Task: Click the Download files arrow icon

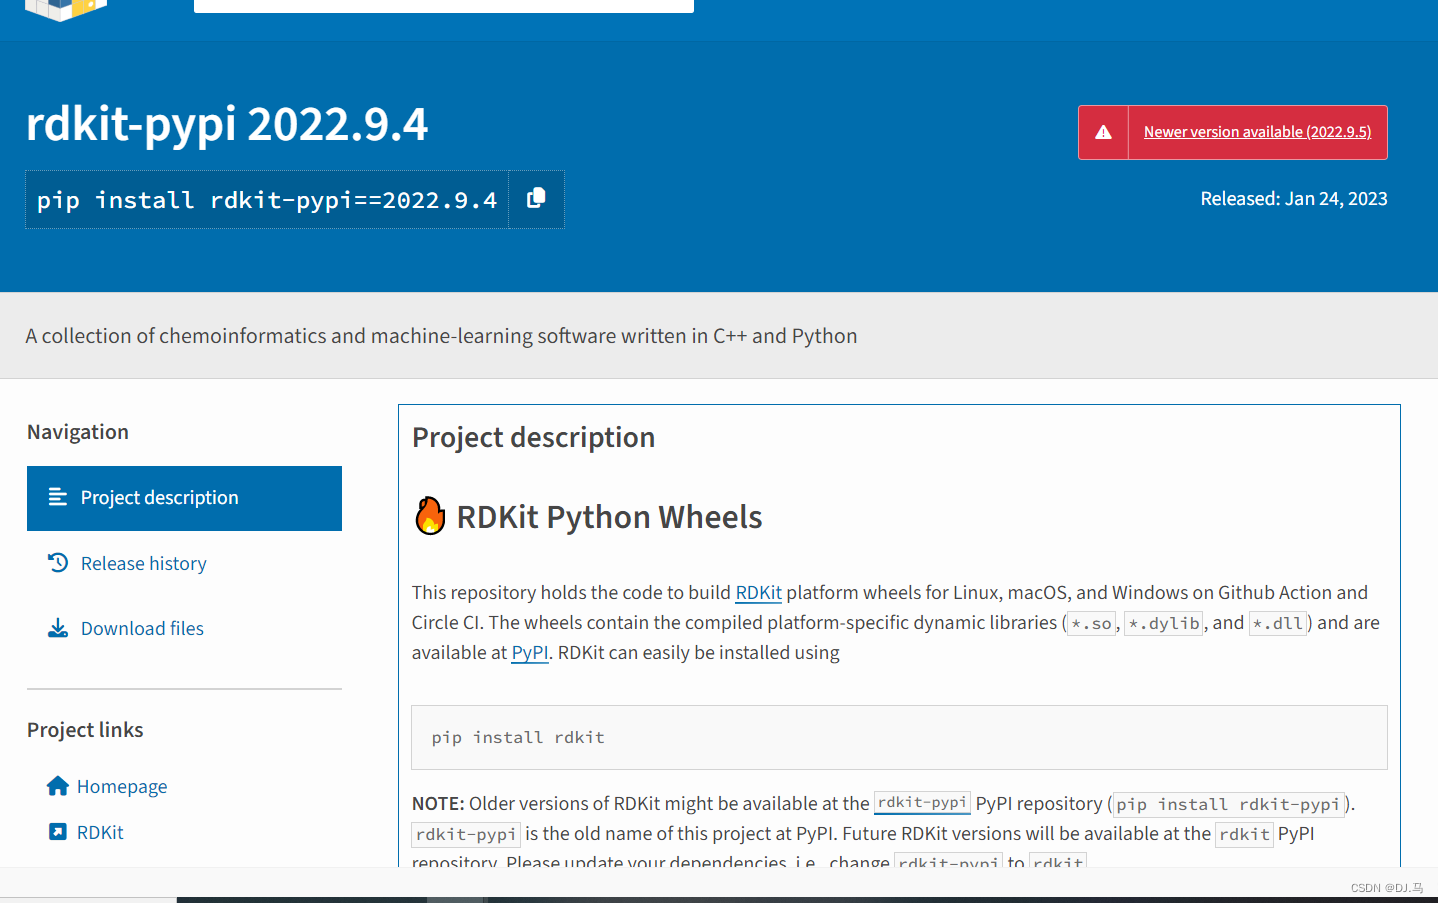Action: click(x=58, y=628)
